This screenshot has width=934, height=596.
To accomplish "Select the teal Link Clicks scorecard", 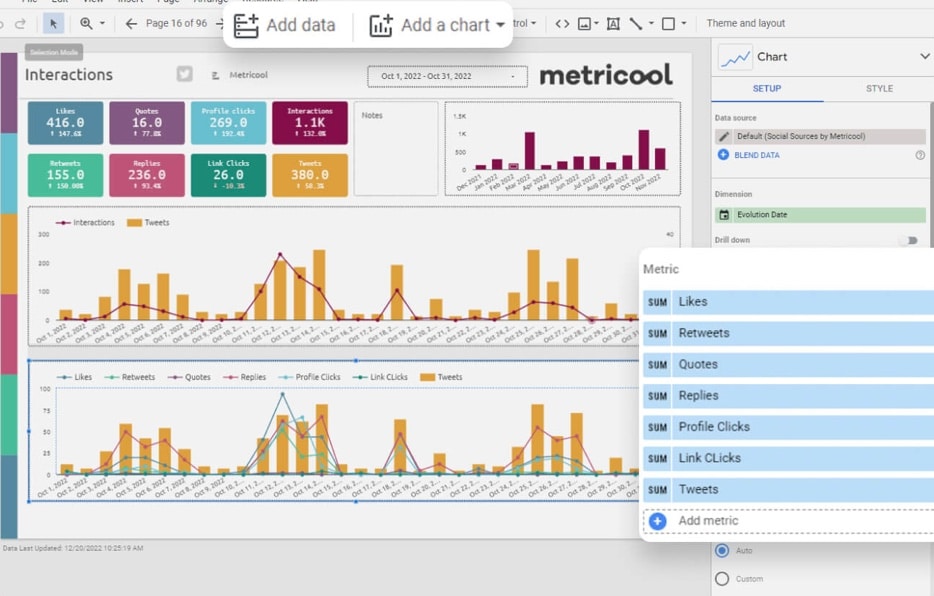I will tap(228, 175).
